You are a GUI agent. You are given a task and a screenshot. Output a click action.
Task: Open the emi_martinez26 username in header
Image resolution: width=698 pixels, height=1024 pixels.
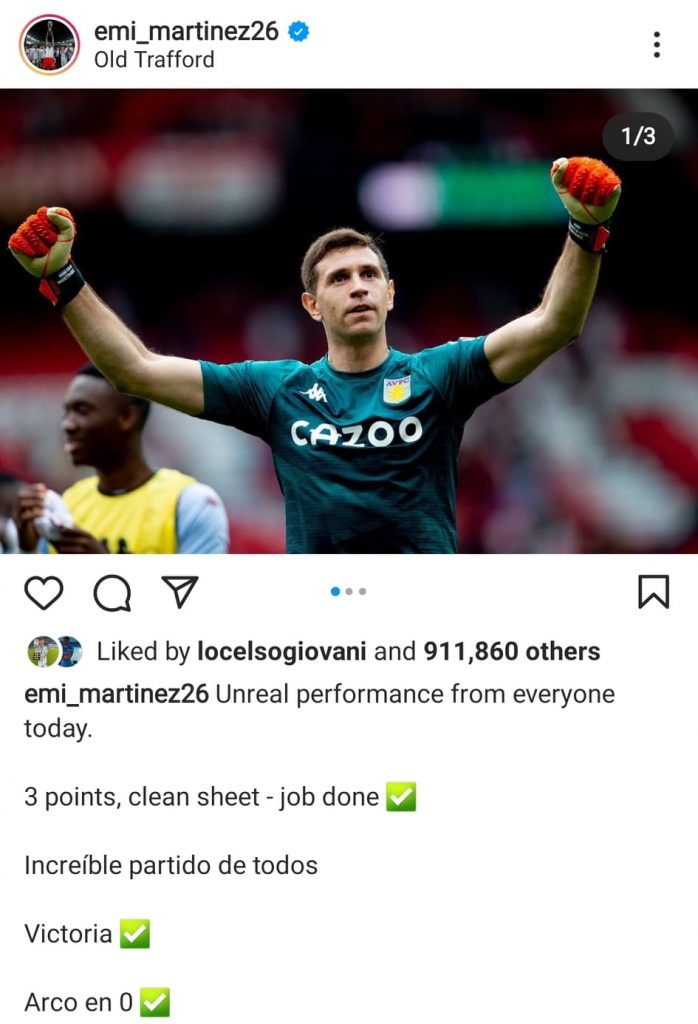[x=186, y=31]
